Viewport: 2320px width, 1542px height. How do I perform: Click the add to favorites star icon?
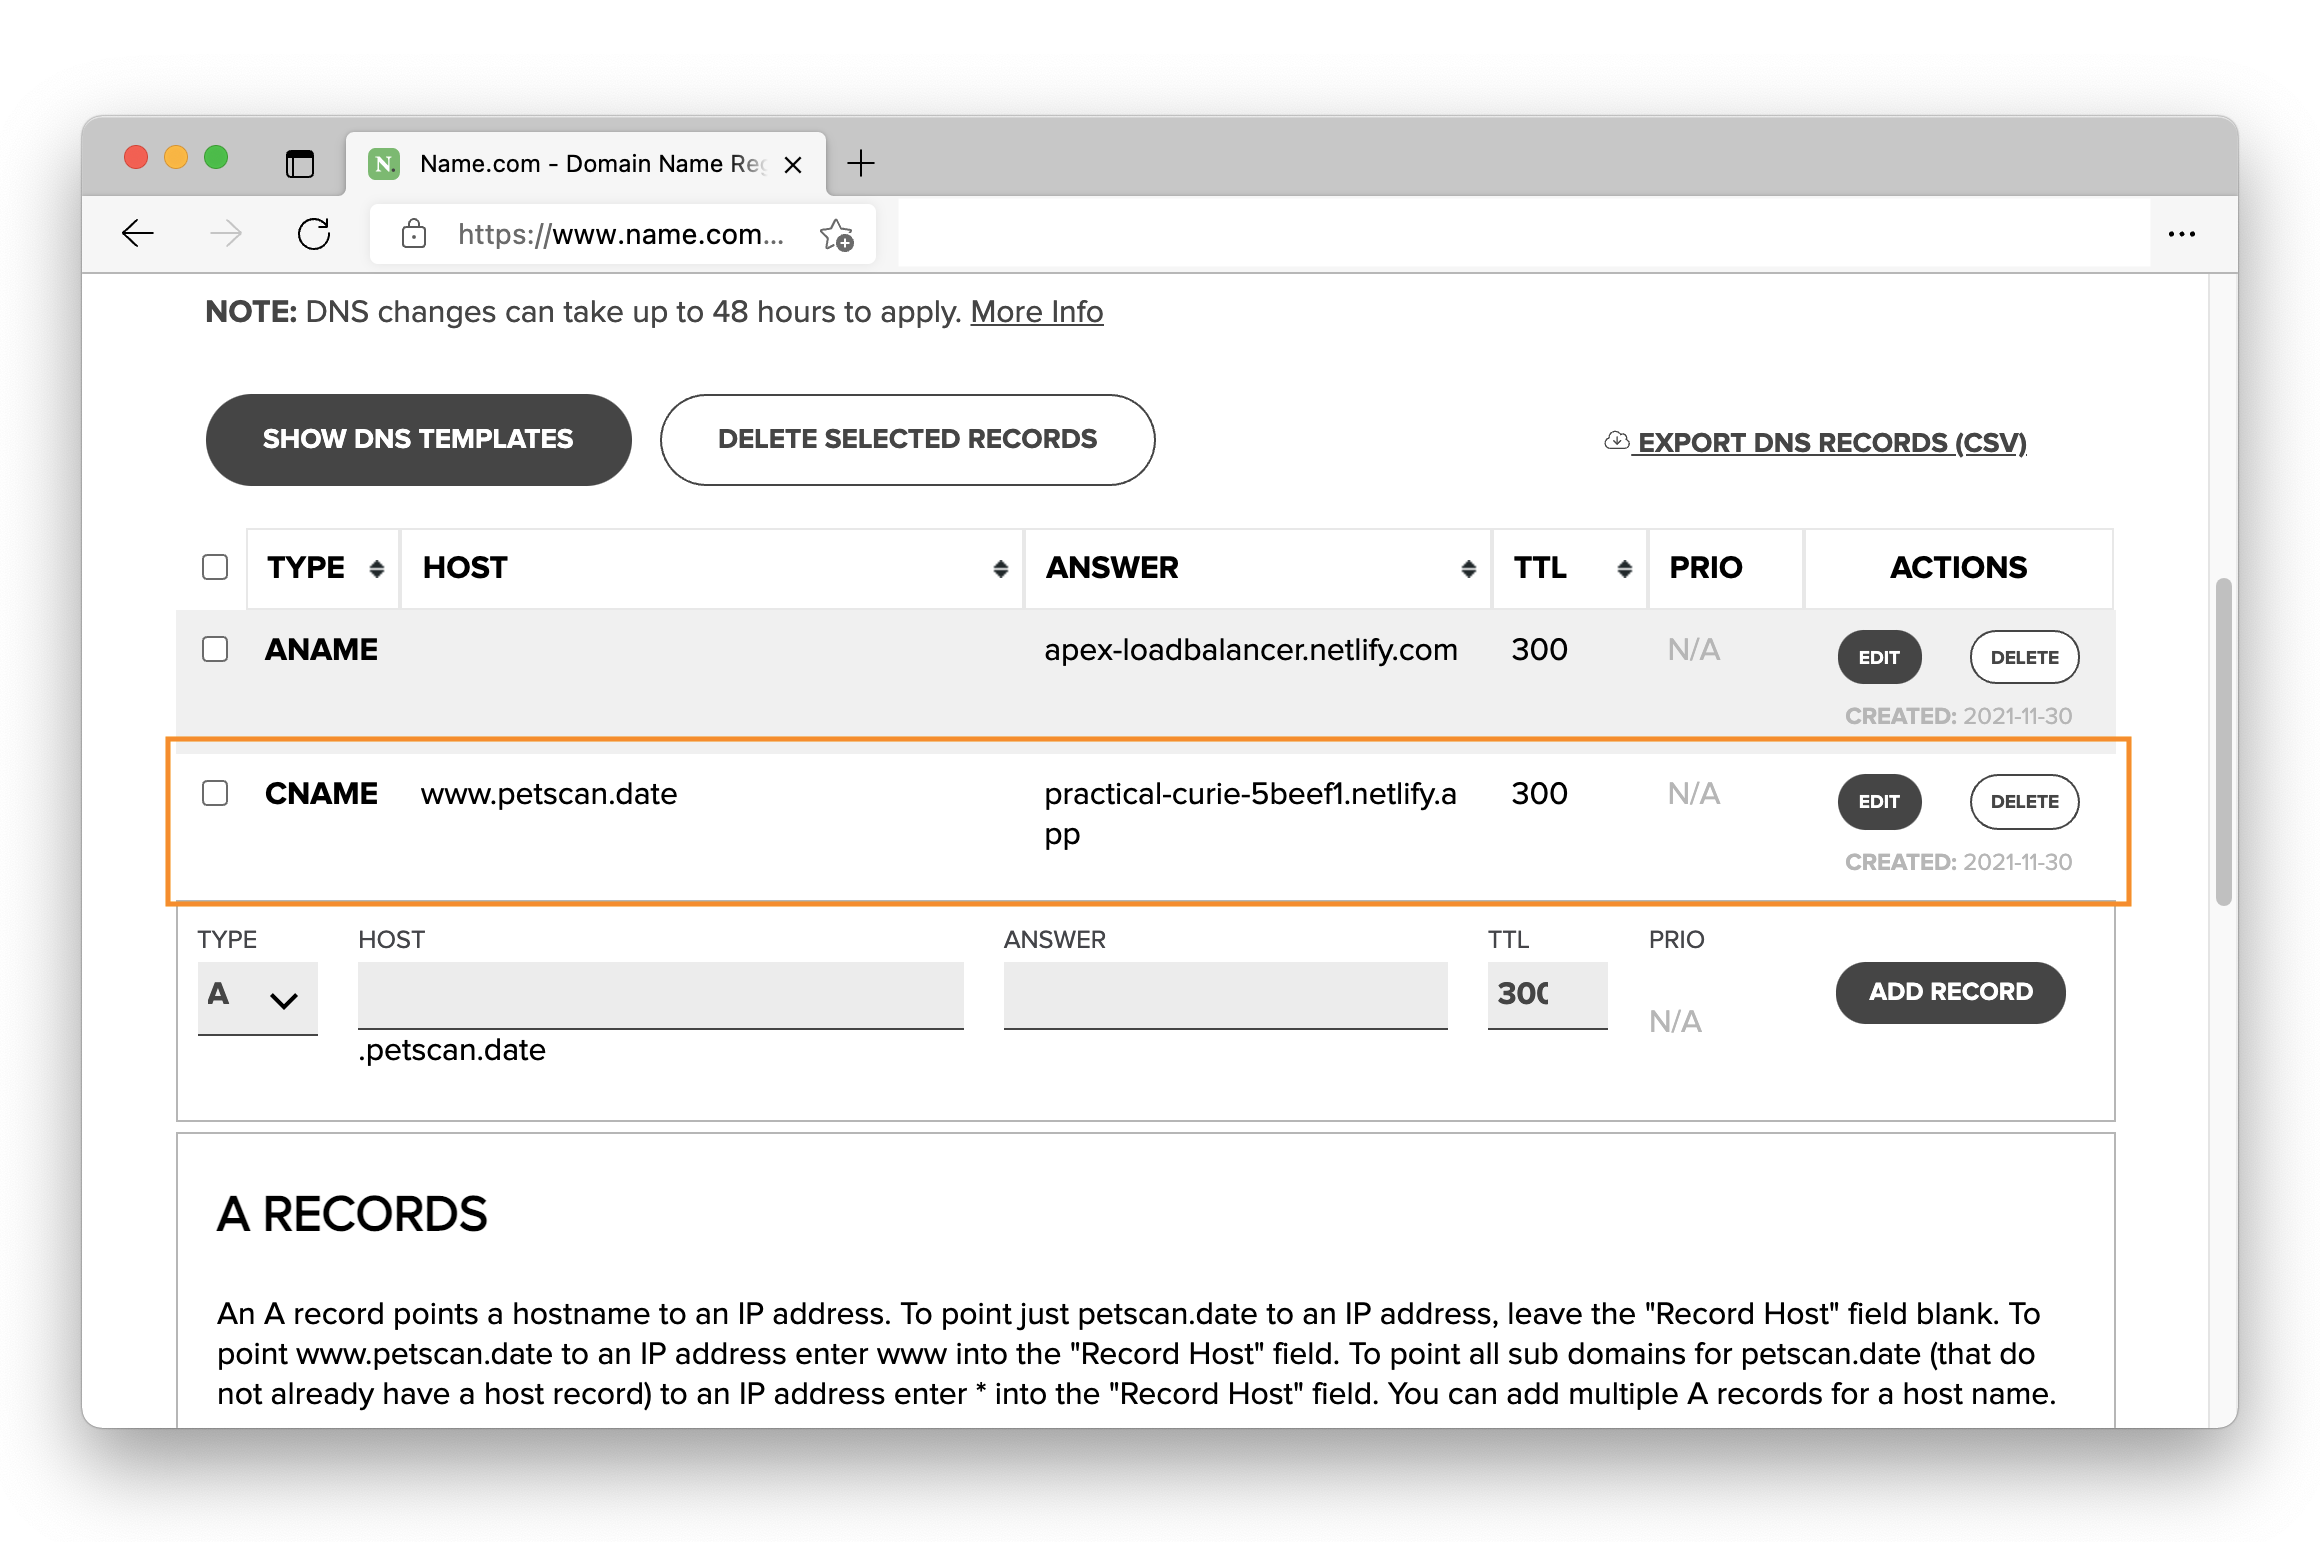point(836,235)
